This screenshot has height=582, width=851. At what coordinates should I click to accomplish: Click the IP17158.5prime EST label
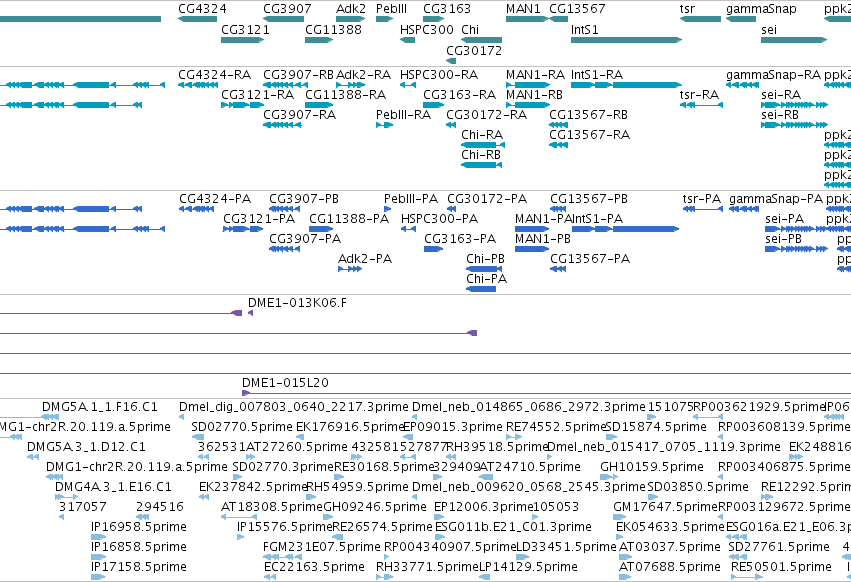pyautogui.click(x=139, y=567)
